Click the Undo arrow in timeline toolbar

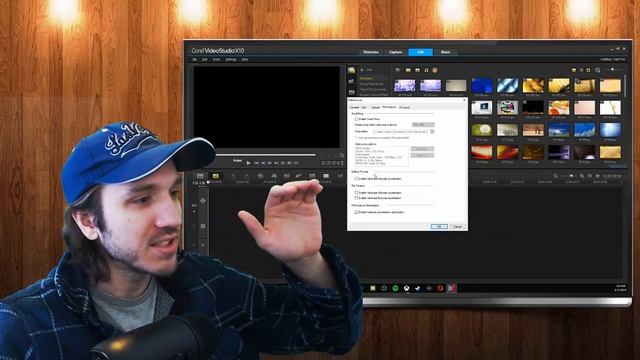click(x=233, y=176)
